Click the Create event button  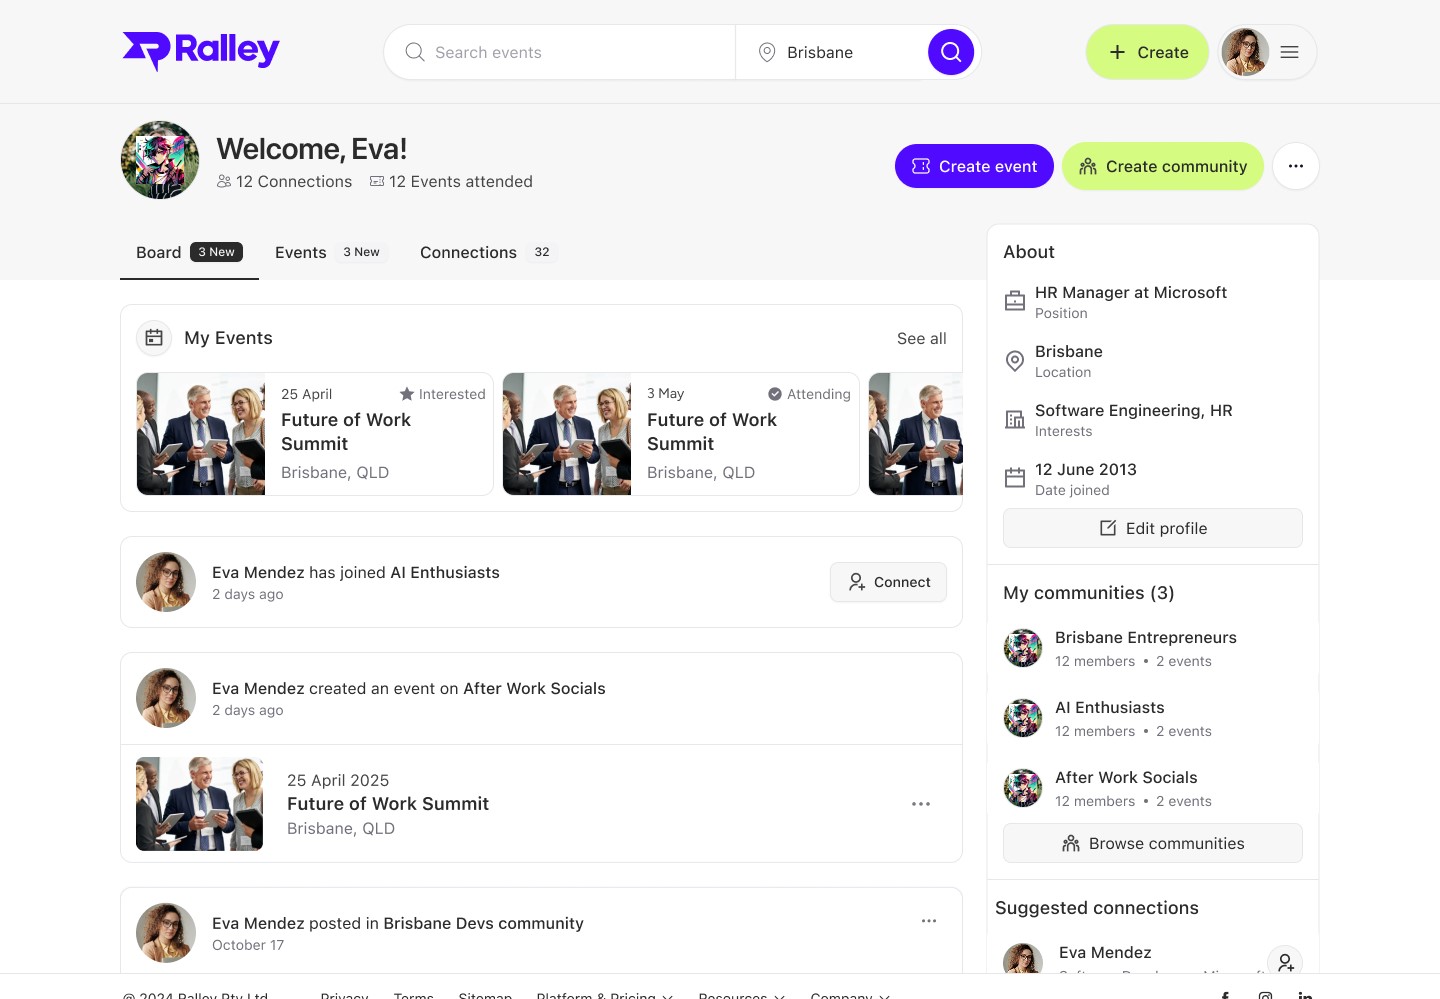click(974, 166)
